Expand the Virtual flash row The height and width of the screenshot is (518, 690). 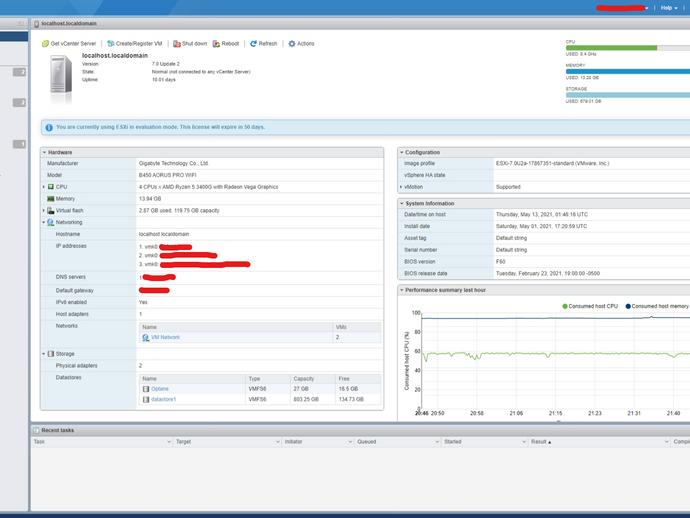44,210
